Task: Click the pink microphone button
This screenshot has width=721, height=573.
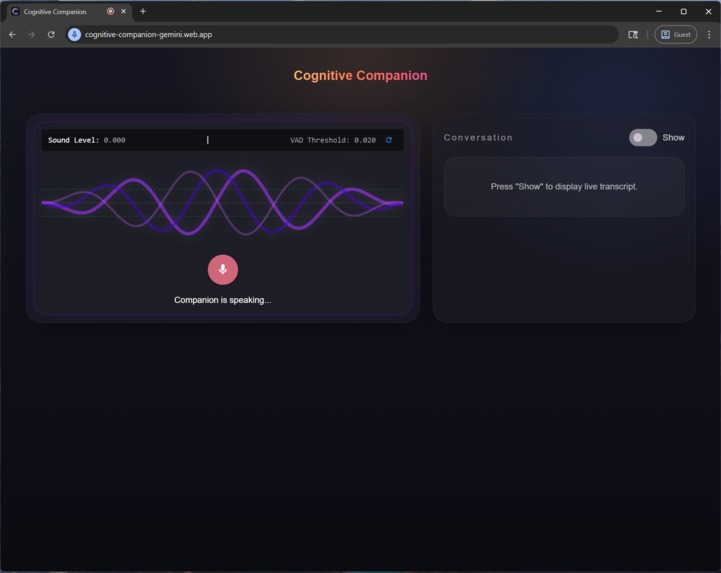Action: (x=223, y=269)
